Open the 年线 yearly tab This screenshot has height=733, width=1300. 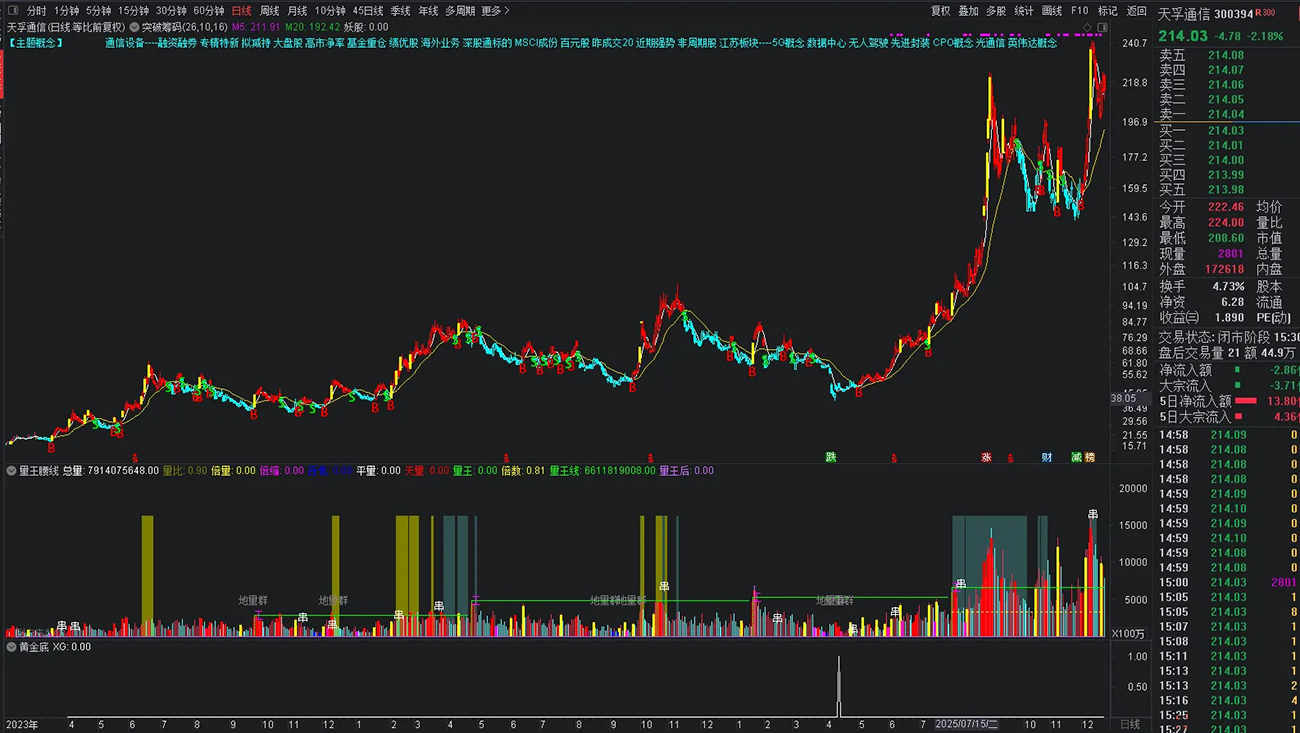428,11
